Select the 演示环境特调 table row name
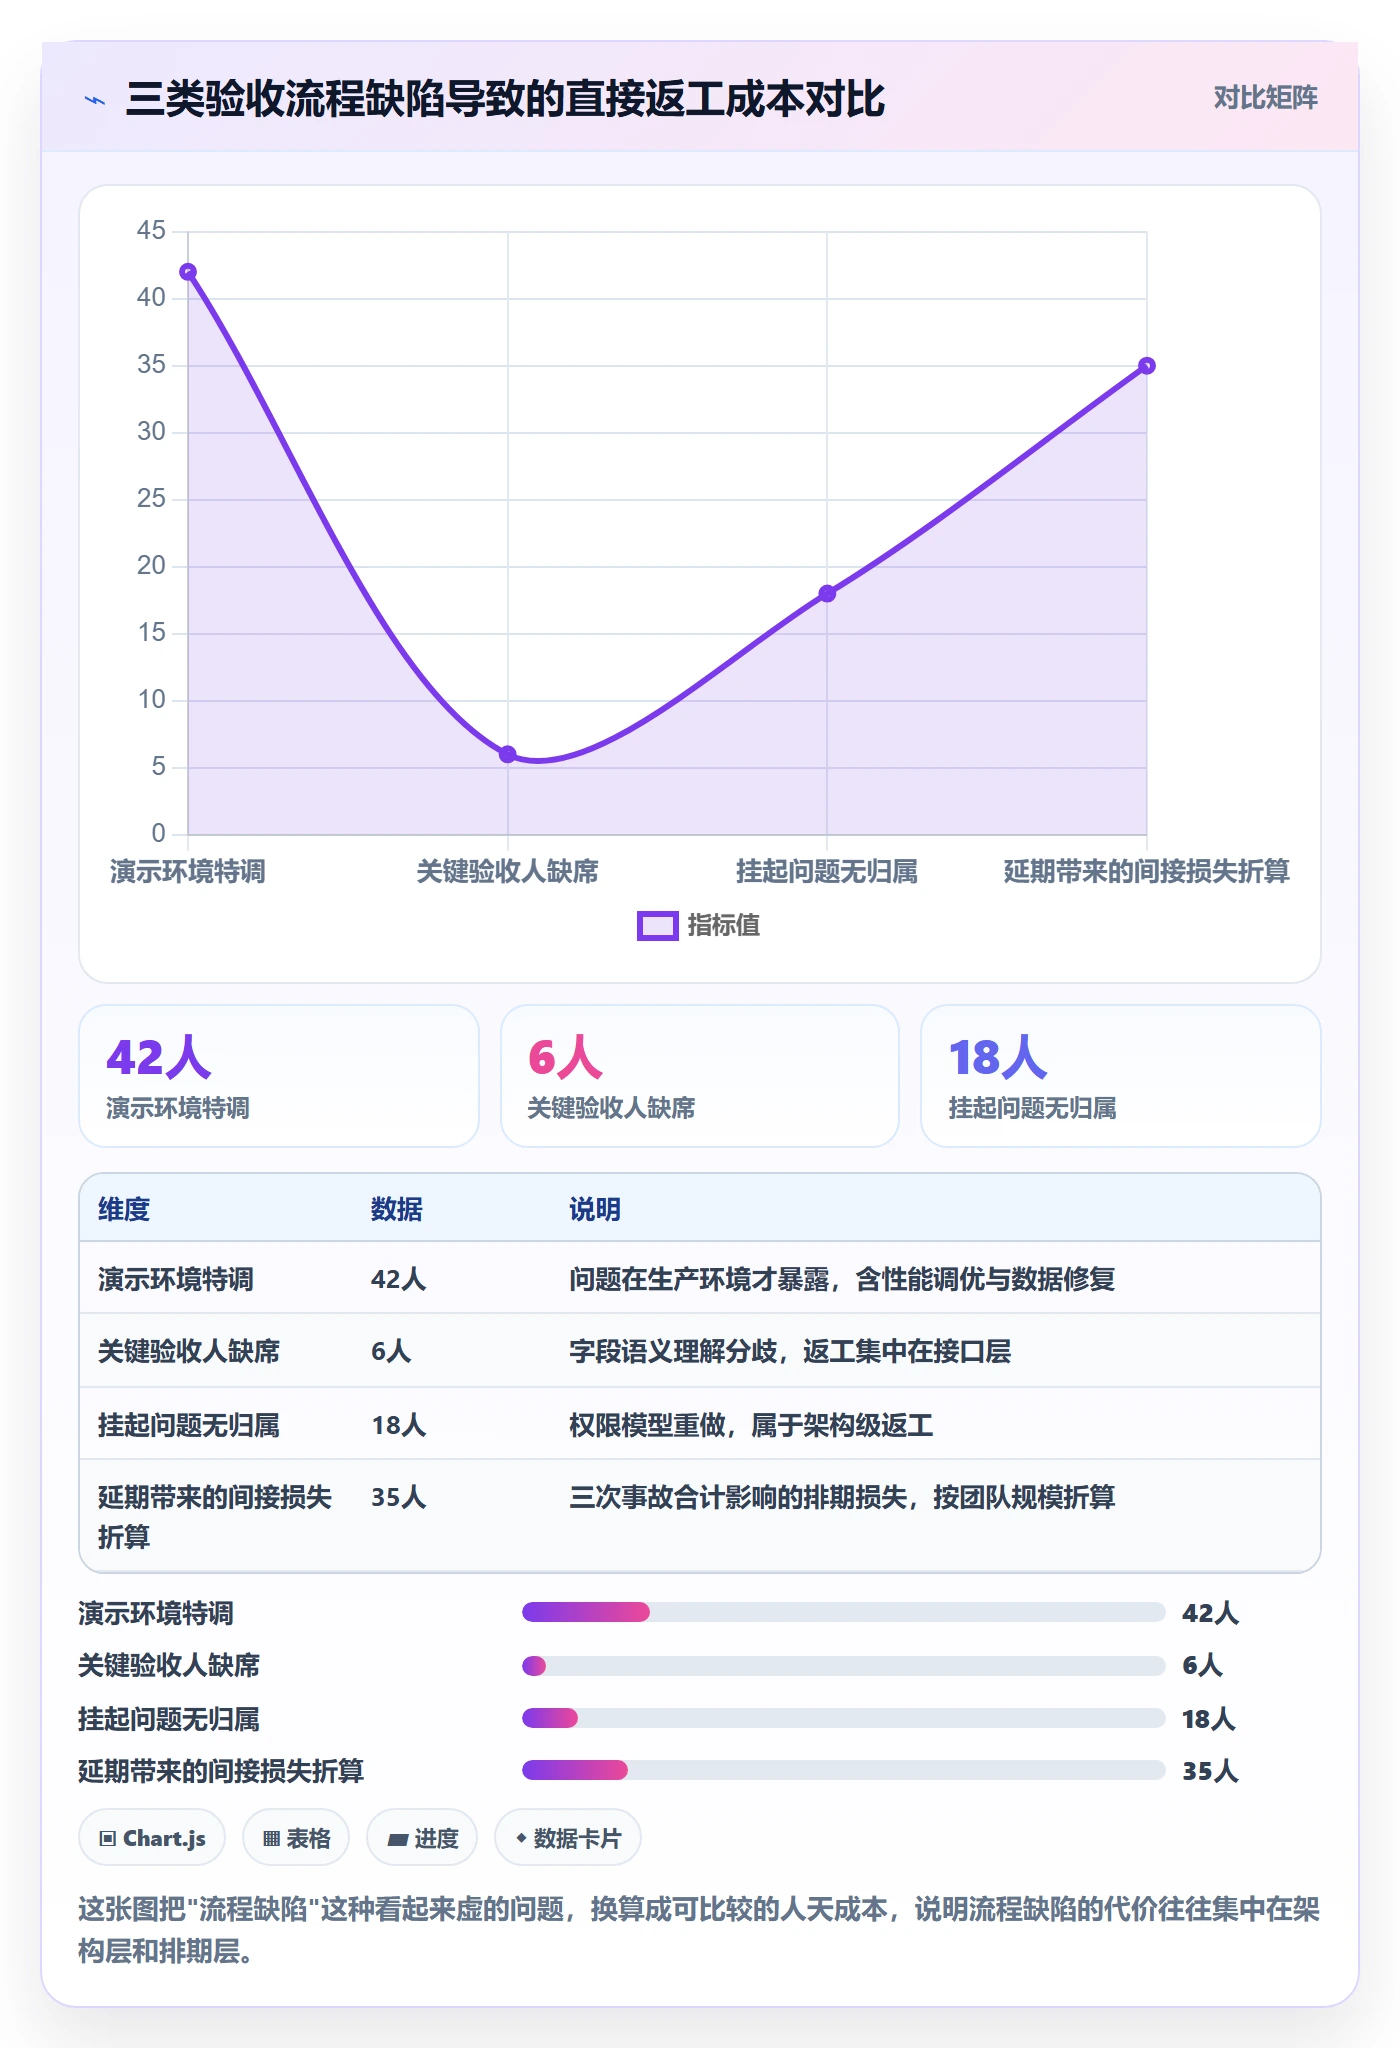The width and height of the screenshot is (1400, 2048). (x=176, y=1280)
